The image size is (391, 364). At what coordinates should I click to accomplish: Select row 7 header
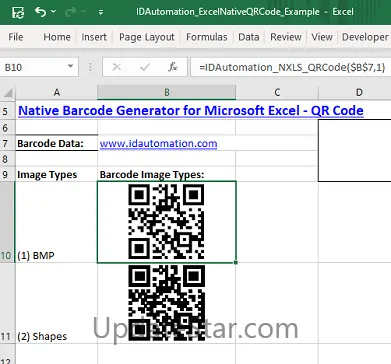[7, 143]
